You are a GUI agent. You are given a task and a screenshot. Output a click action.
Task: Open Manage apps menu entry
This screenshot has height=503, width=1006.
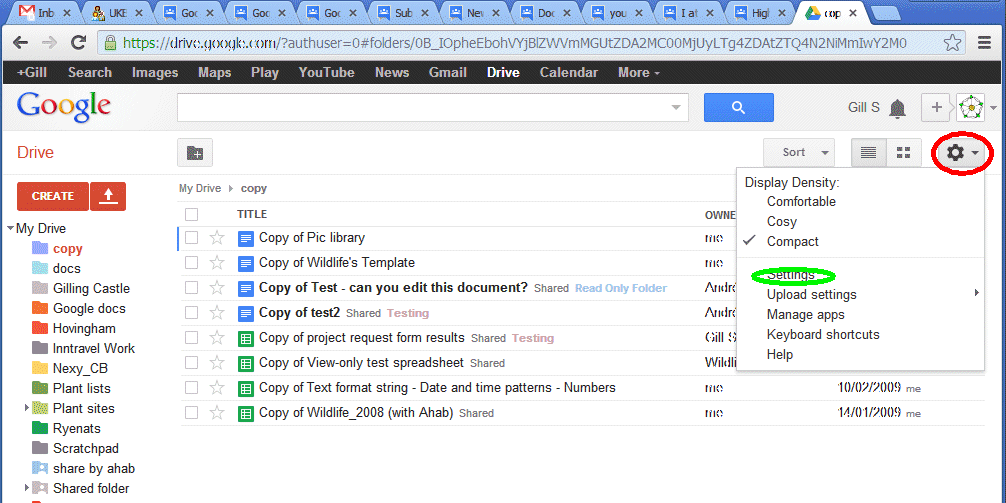pyautogui.click(x=806, y=315)
